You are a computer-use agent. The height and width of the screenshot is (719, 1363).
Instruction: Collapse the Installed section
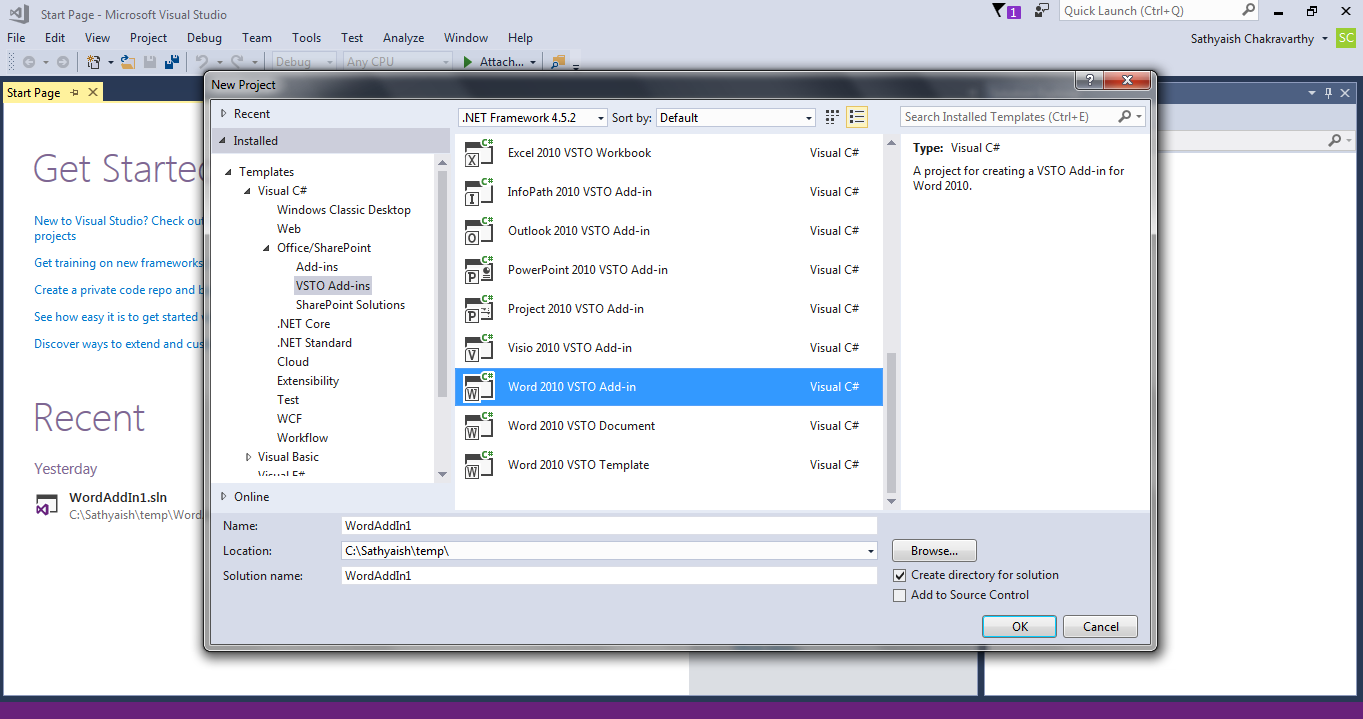coord(224,141)
